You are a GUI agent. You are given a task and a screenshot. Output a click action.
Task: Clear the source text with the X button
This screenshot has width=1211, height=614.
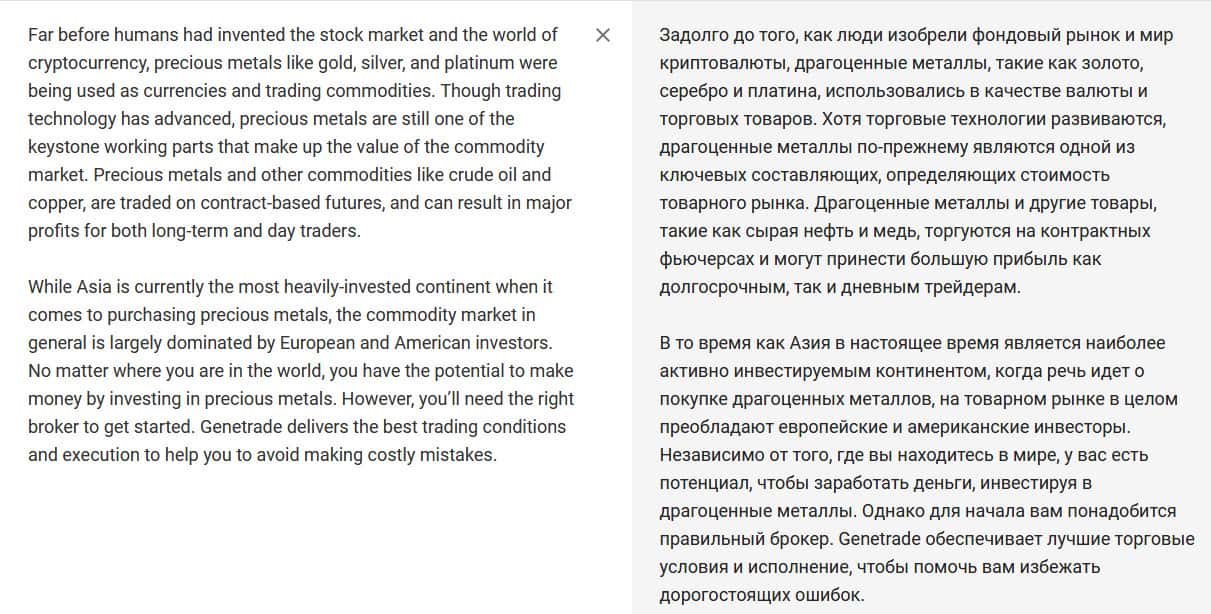pyautogui.click(x=603, y=35)
